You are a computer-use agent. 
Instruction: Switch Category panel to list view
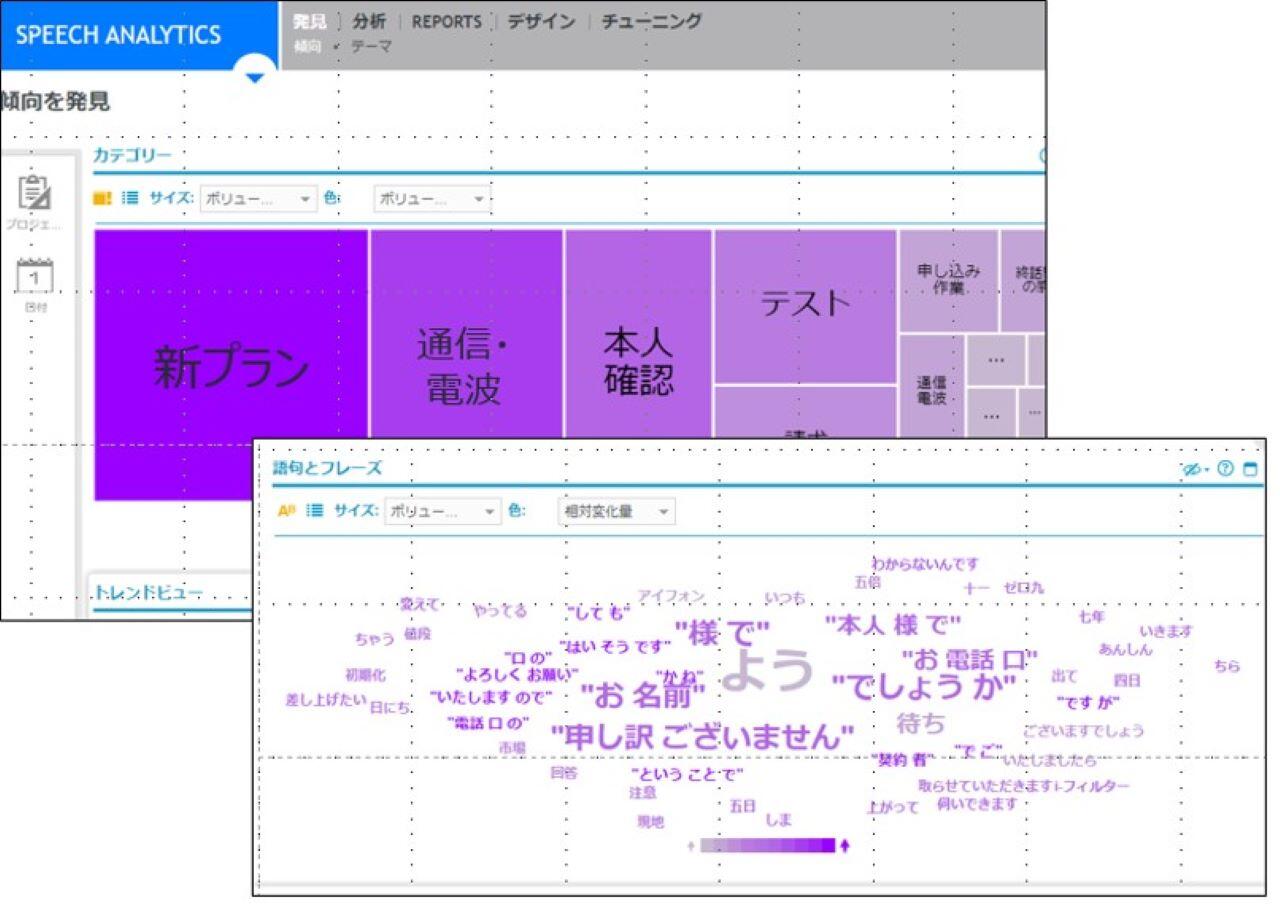click(130, 198)
